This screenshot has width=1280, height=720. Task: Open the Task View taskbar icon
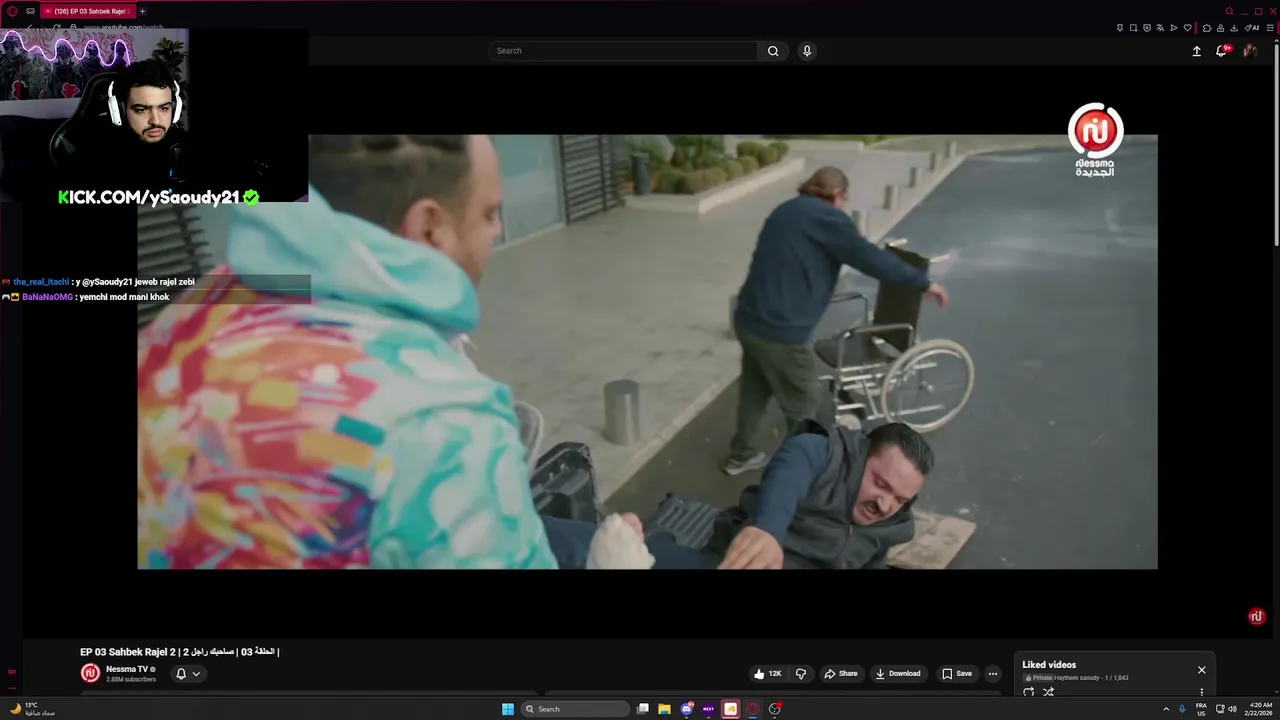643,709
